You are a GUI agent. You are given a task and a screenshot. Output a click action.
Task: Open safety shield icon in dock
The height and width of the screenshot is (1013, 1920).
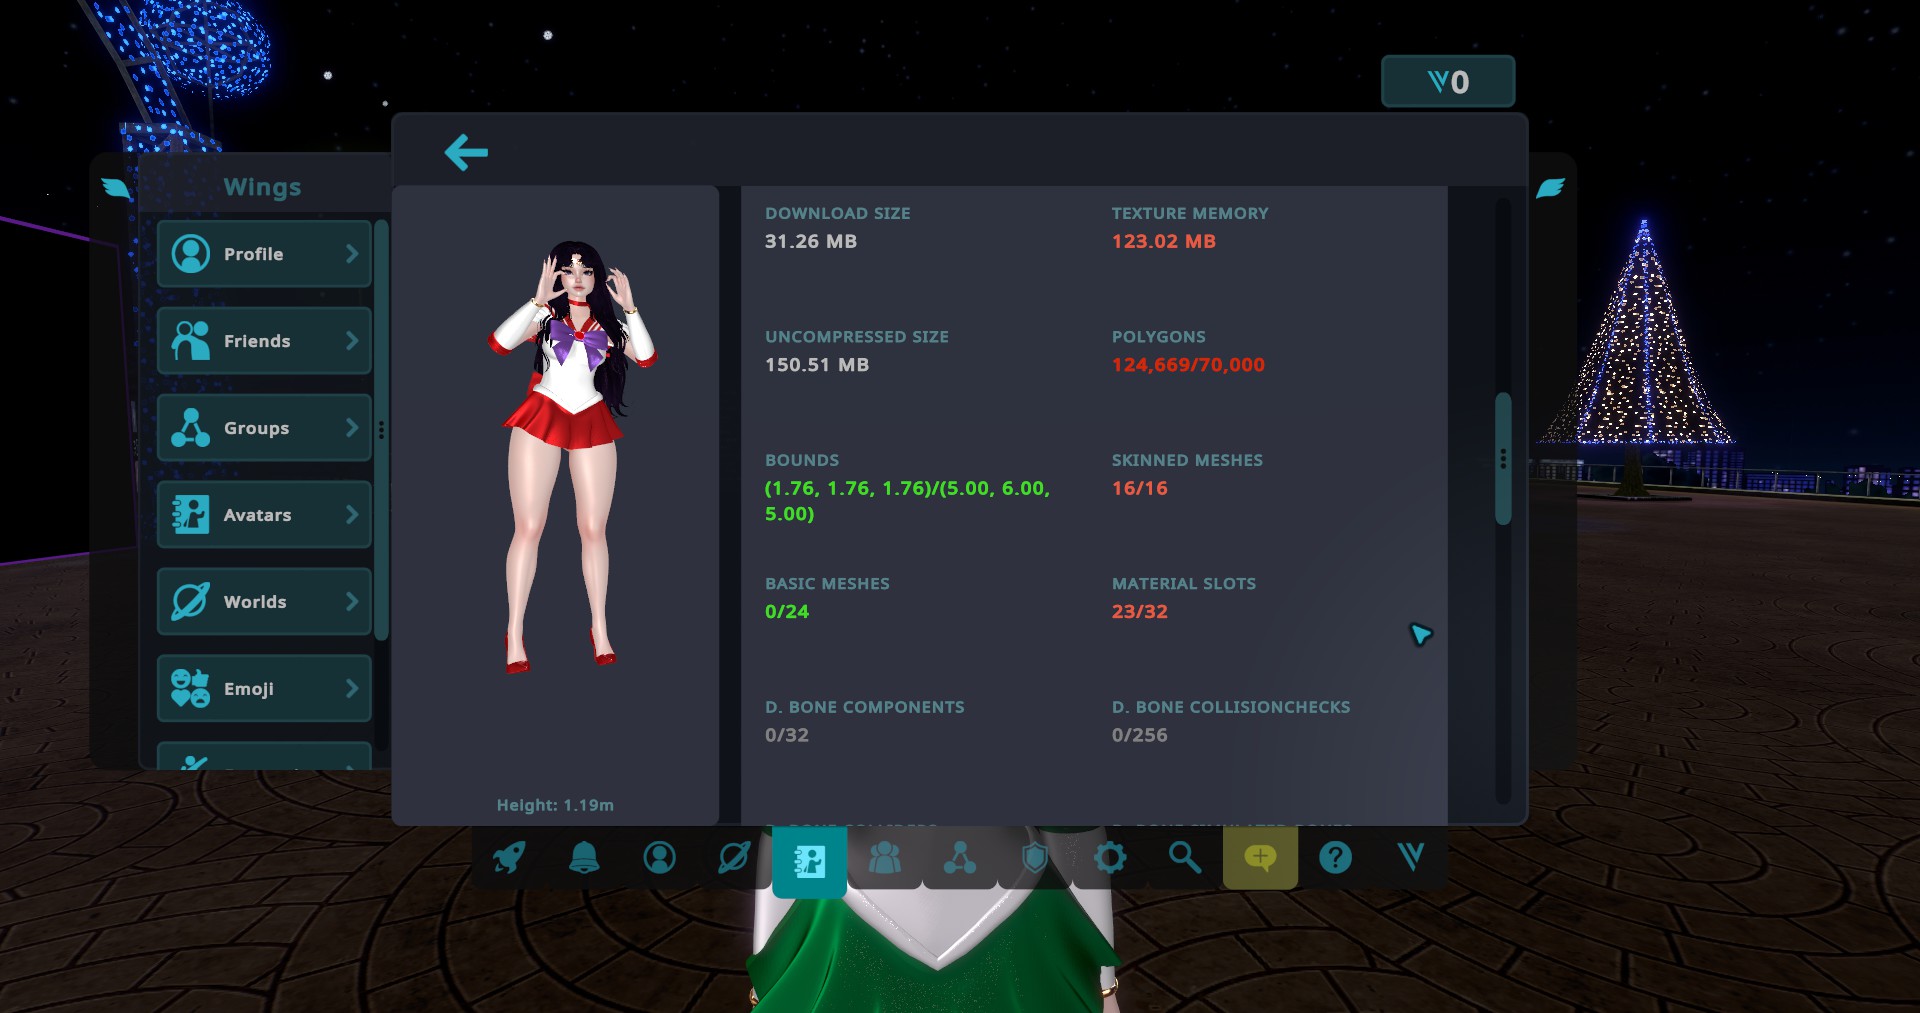[1035, 857]
